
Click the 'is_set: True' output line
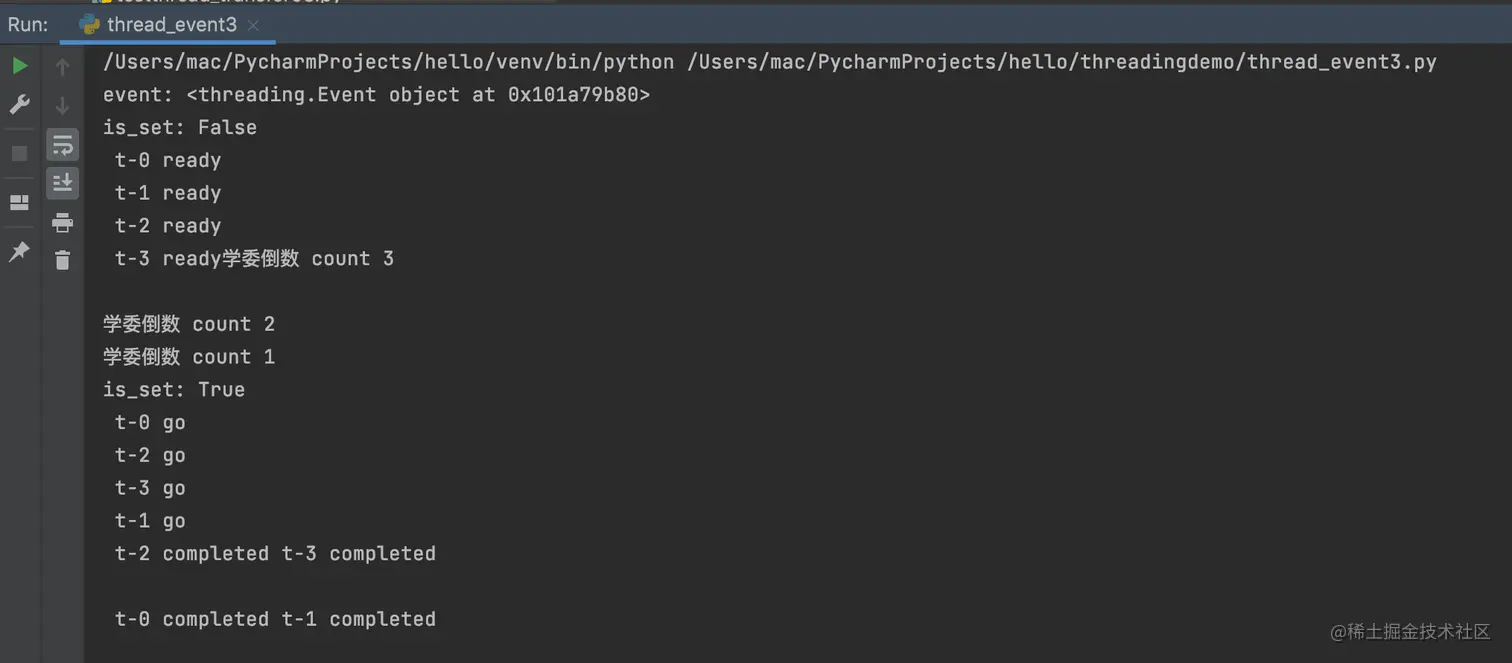click(x=174, y=389)
